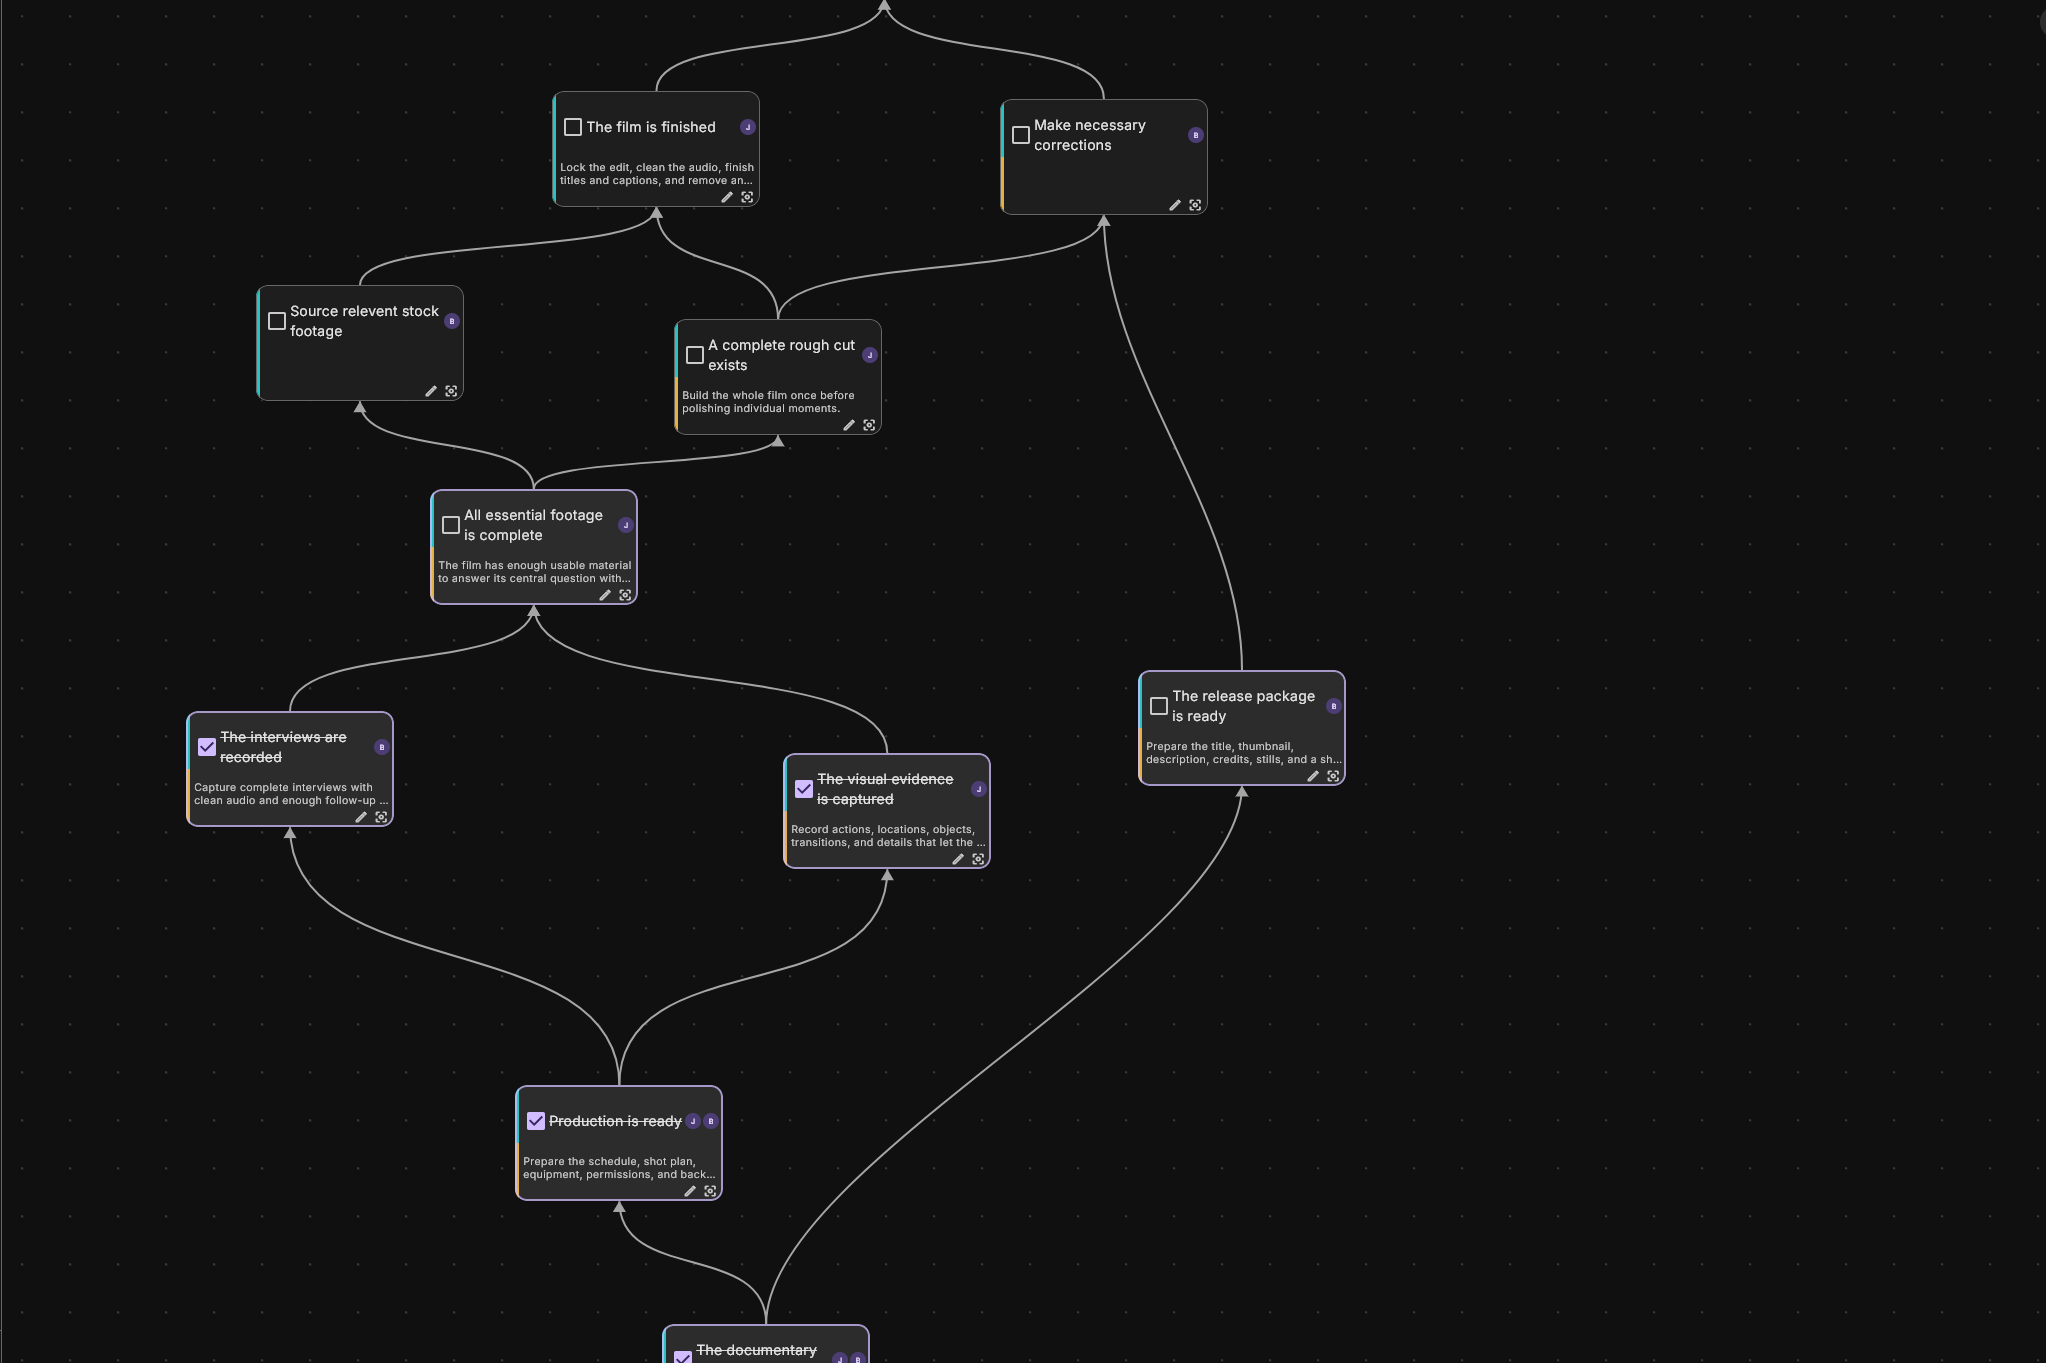Image resolution: width=2046 pixels, height=1363 pixels.
Task: Mark 'All essential footage is complete' done
Action: [x=451, y=525]
